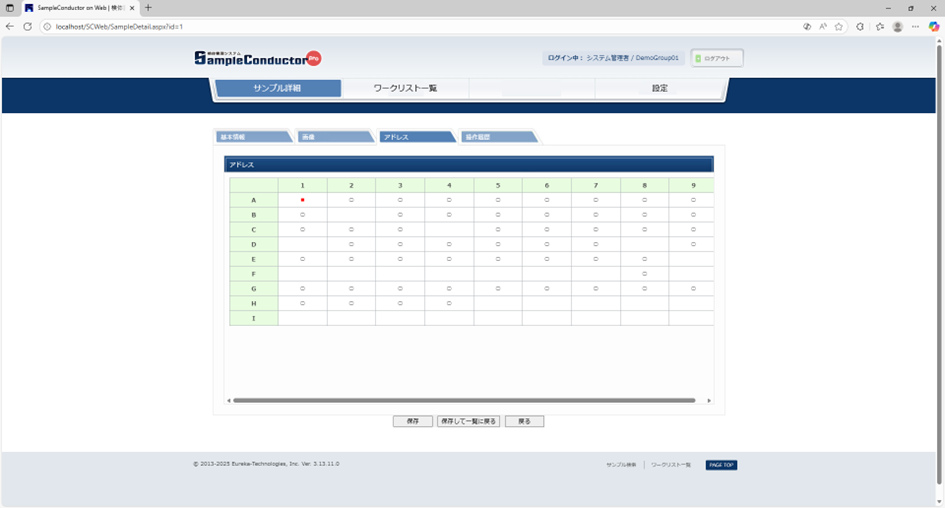The image size is (945, 508).
Task: Switch to the 操作履歴 tab
Action: point(497,137)
